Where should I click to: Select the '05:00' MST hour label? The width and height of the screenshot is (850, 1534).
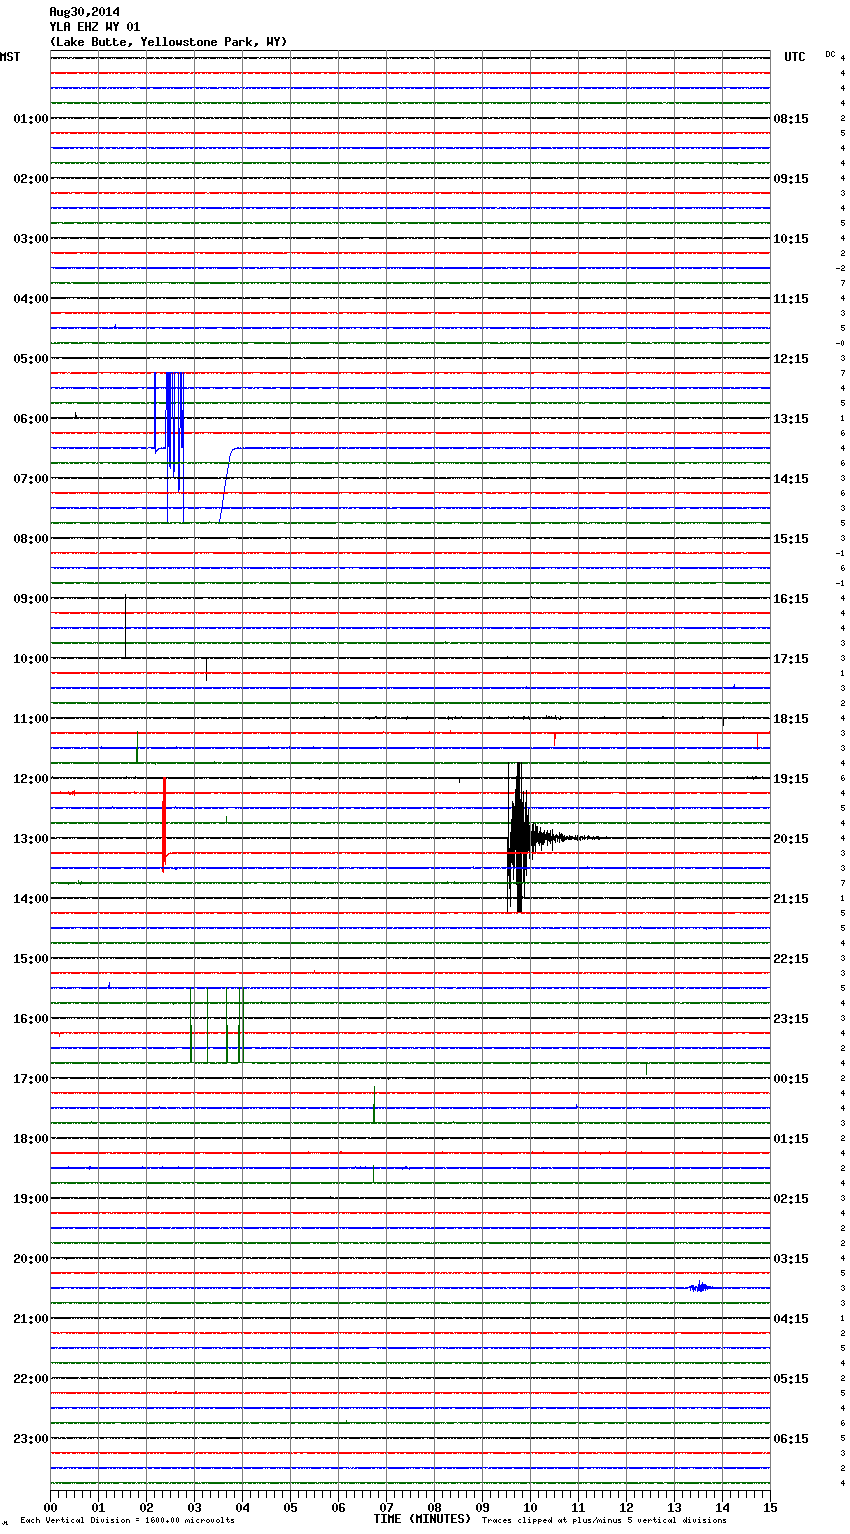(30, 359)
